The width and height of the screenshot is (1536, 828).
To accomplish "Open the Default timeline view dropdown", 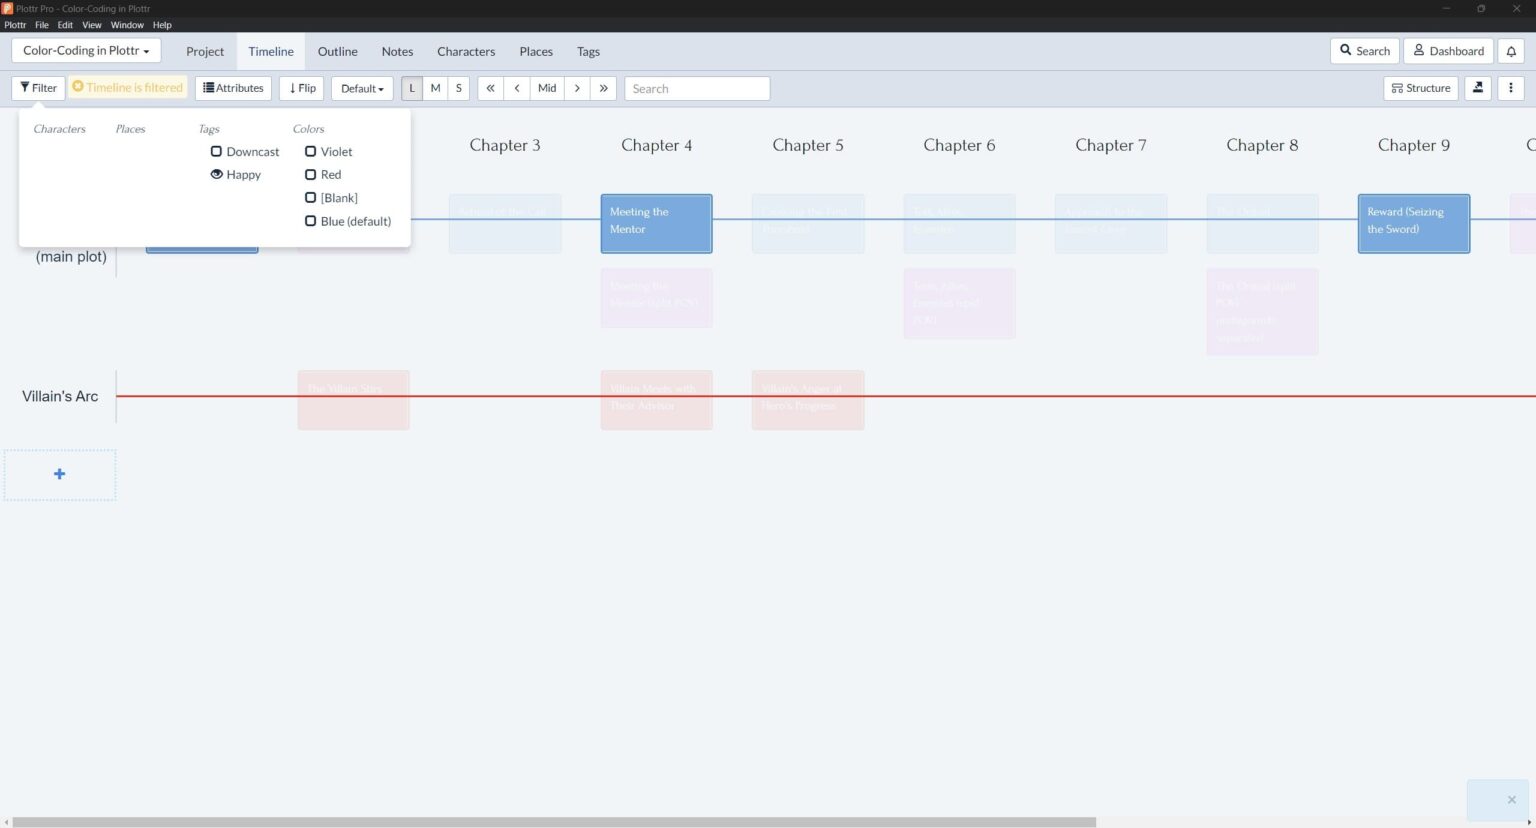I will pos(362,88).
